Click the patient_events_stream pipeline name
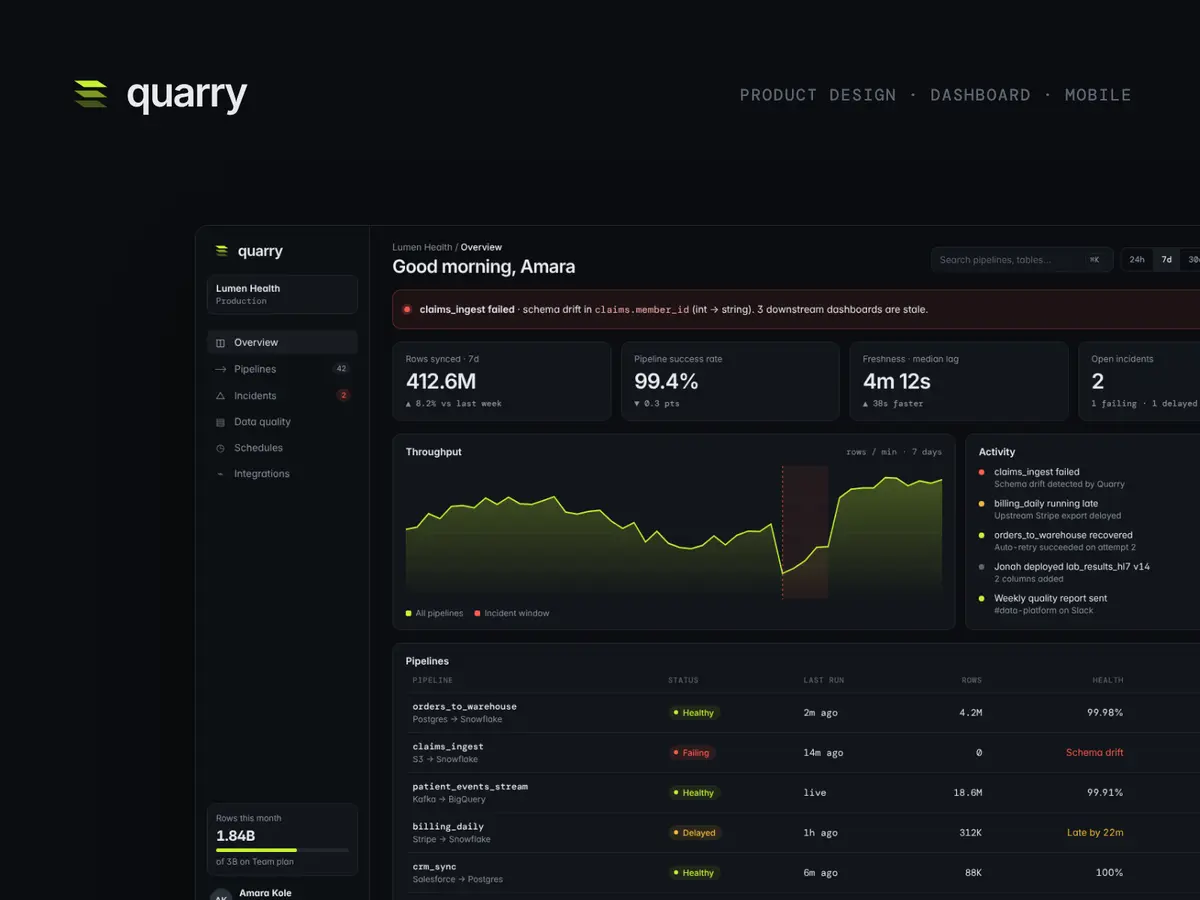 coord(470,787)
